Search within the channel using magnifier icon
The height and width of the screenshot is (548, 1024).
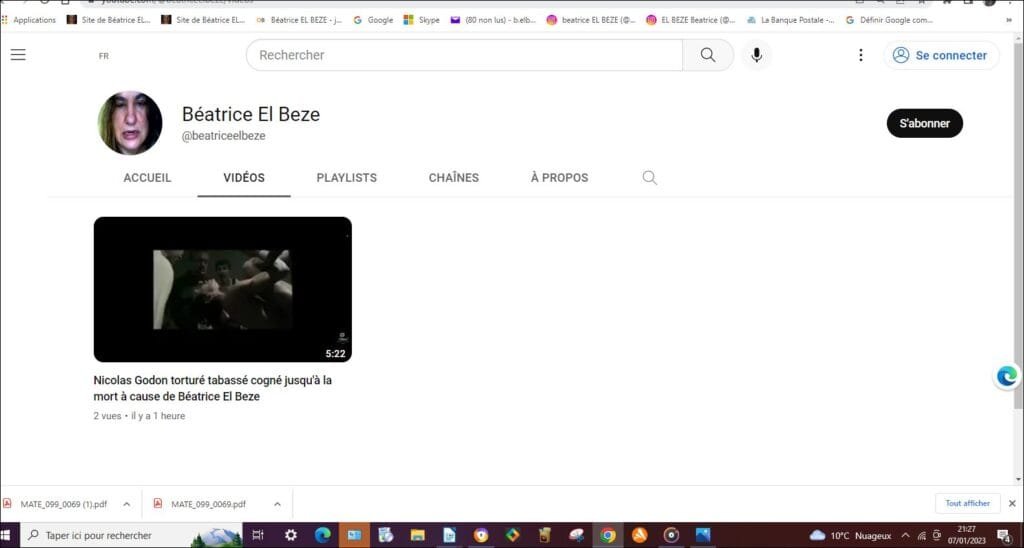click(649, 178)
